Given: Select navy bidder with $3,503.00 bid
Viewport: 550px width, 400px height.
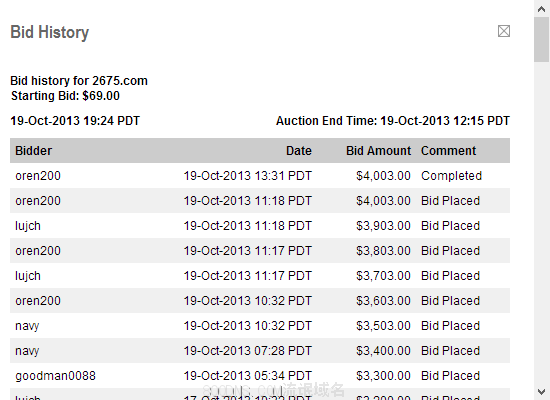Looking at the screenshot, I should (27, 326).
